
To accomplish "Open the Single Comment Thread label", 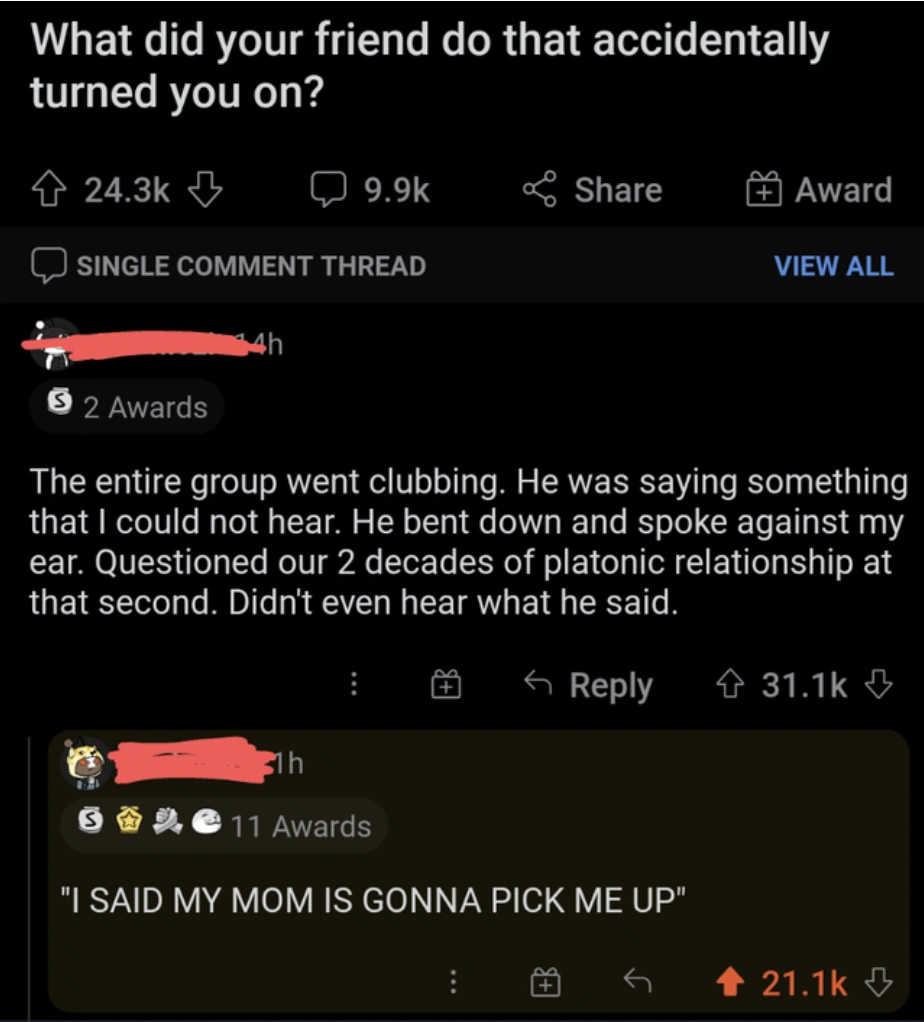I will pos(228,265).
